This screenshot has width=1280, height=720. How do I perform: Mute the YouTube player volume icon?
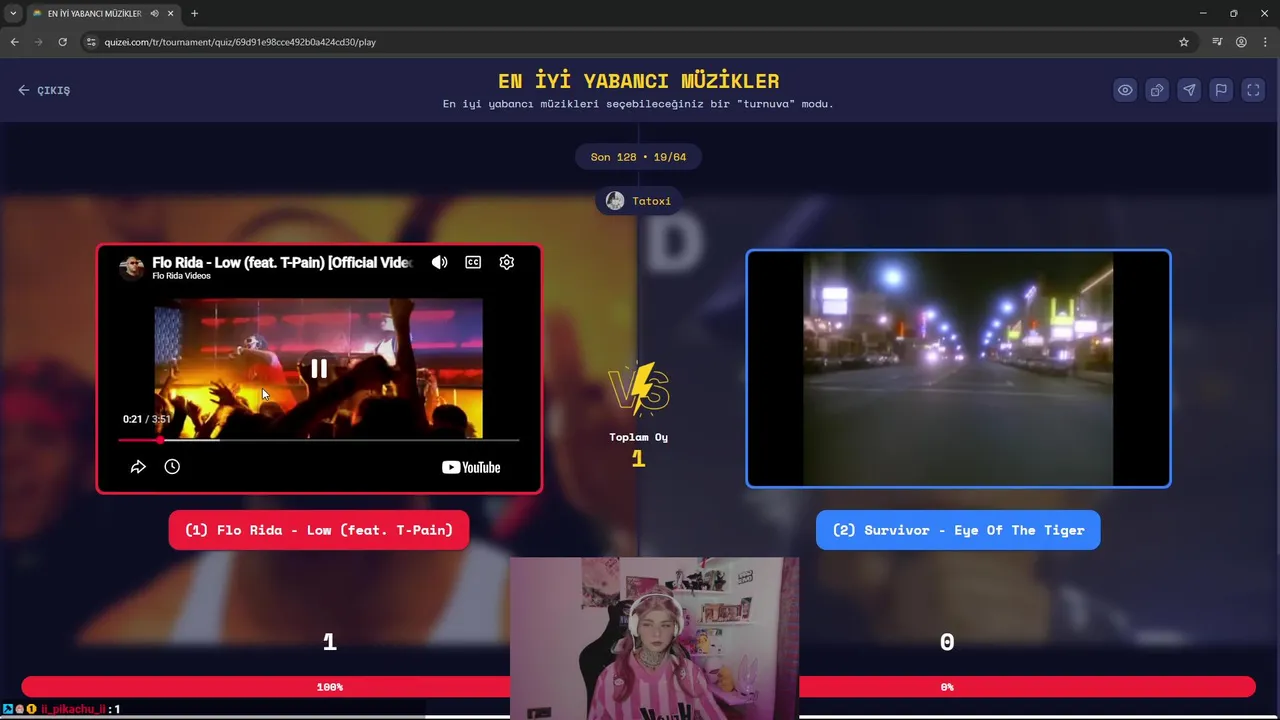pyautogui.click(x=439, y=262)
